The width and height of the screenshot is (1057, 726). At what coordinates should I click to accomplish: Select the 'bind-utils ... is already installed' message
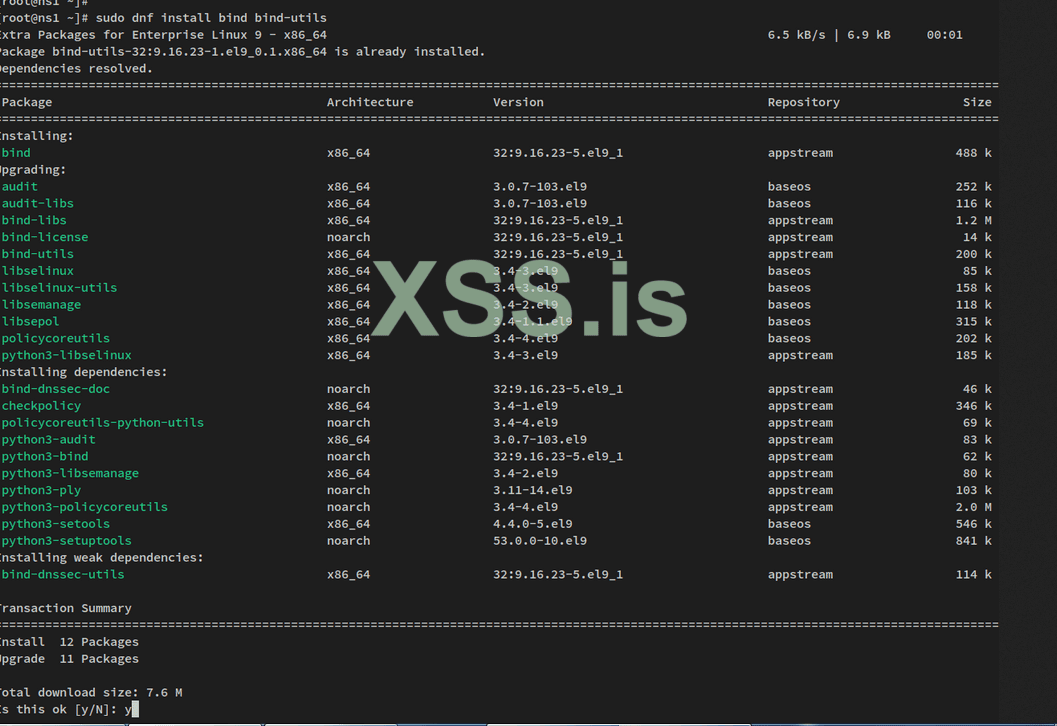pyautogui.click(x=243, y=52)
